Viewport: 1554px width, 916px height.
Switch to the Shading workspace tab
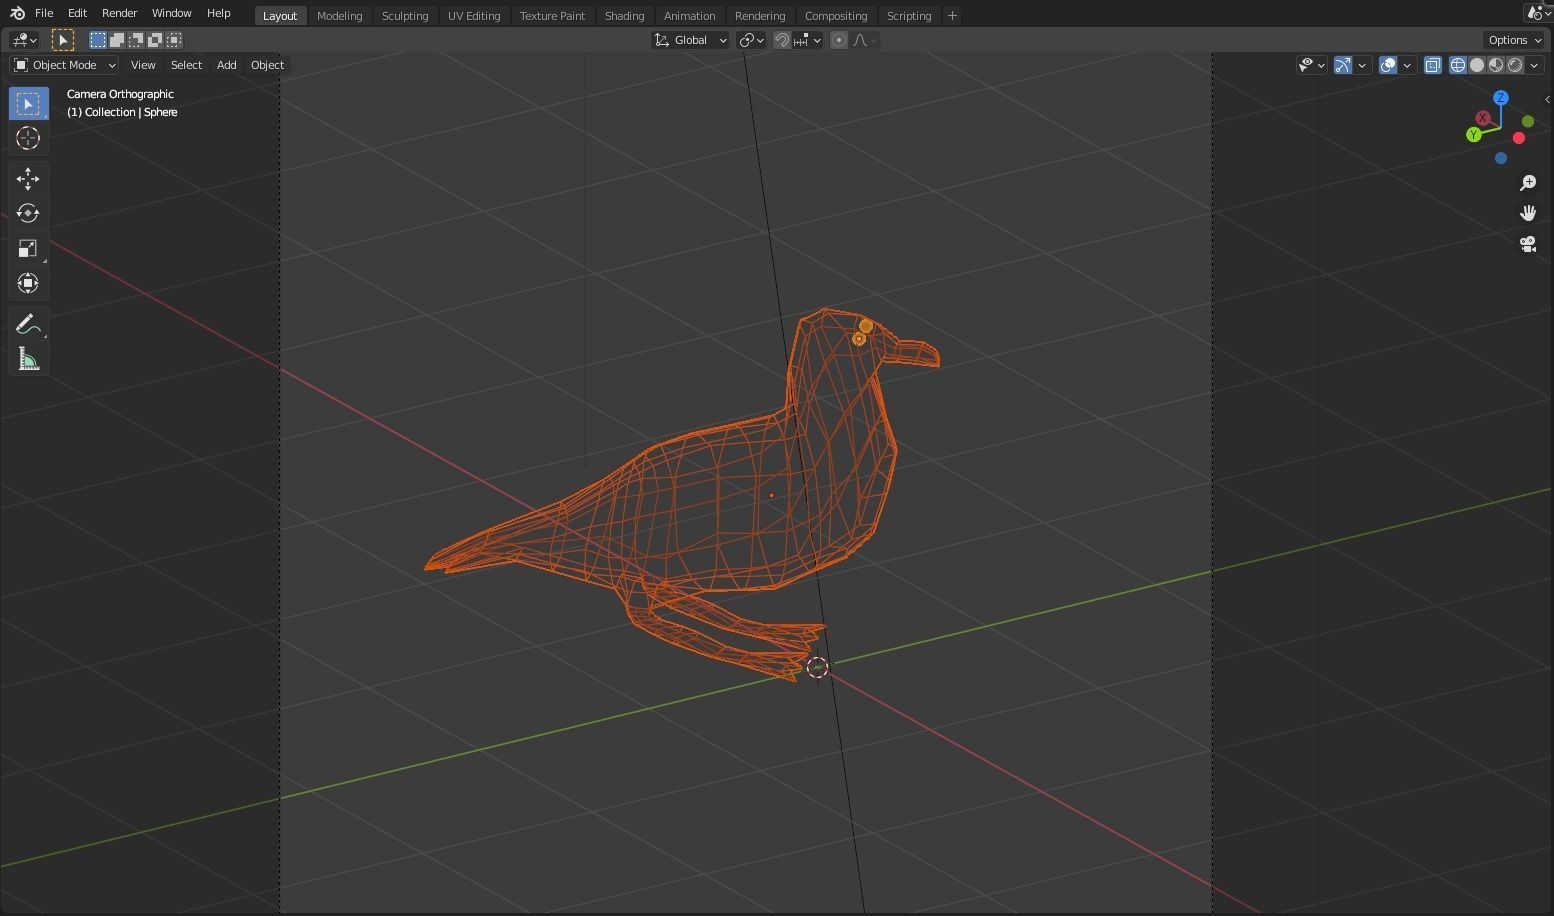(624, 16)
